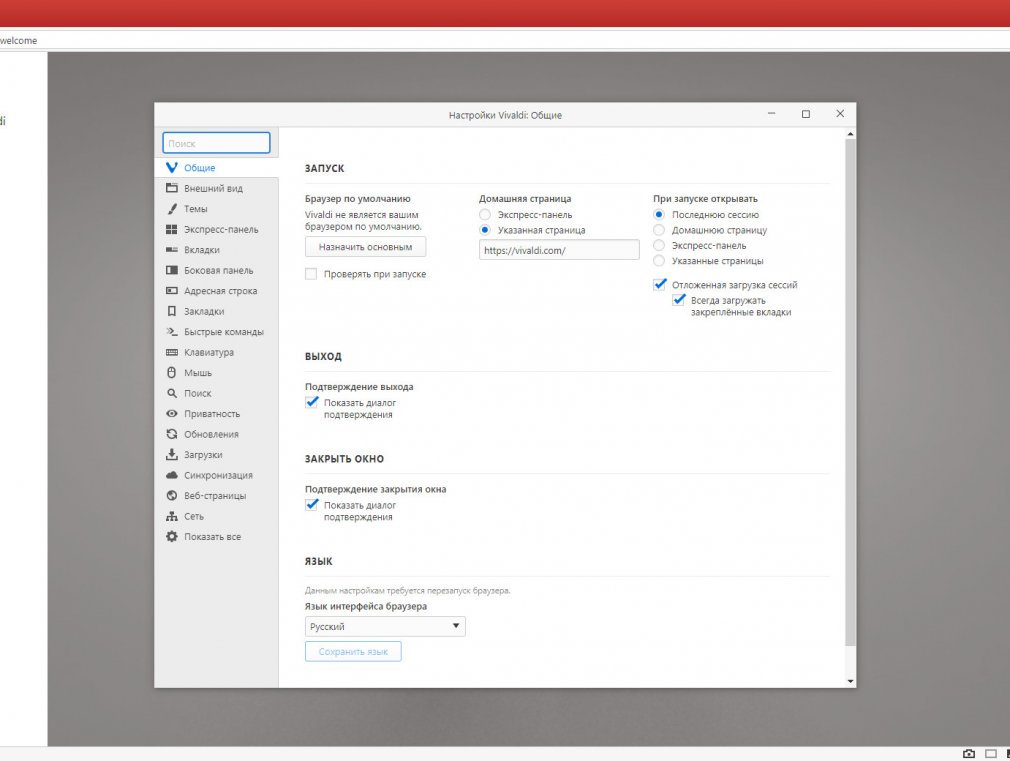
Task: Click the window icon next to the camera
Action: click(x=991, y=753)
